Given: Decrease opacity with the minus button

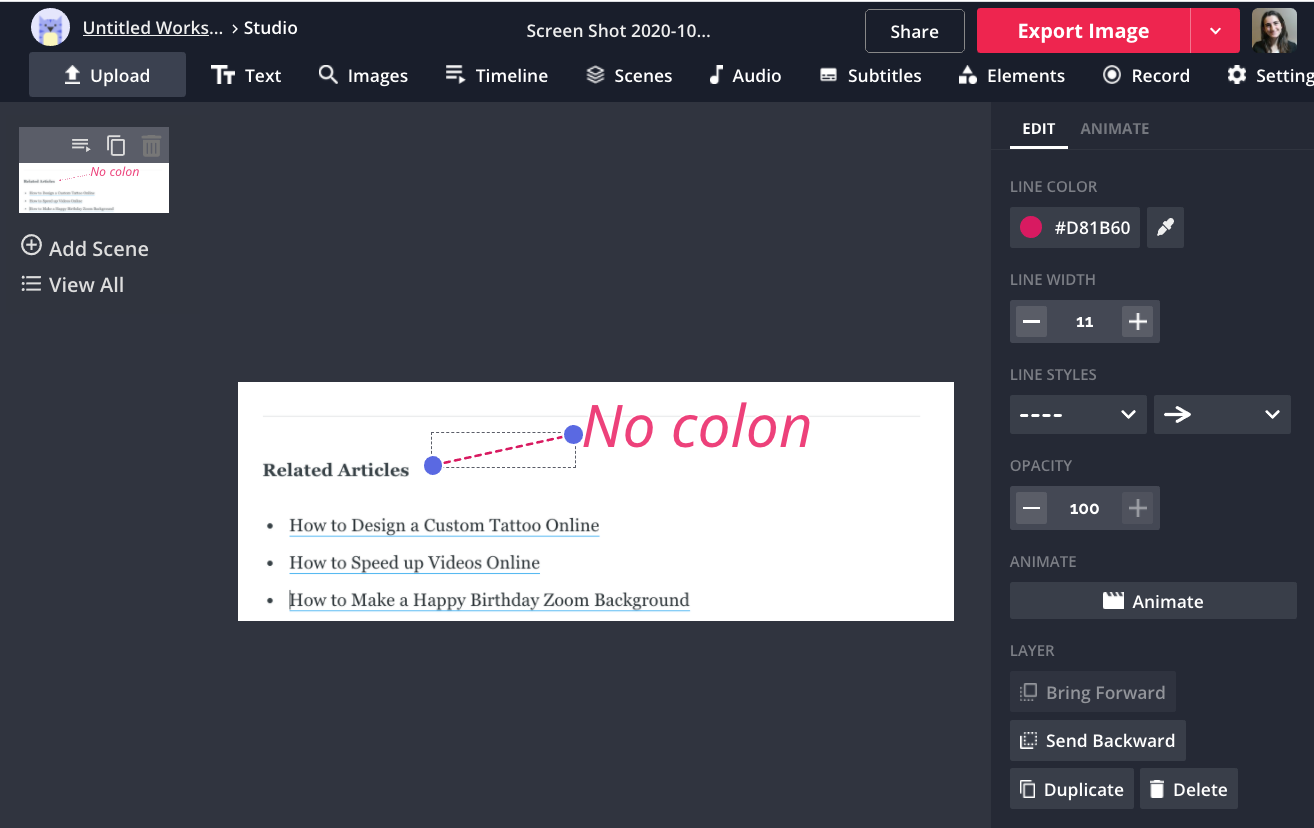Looking at the screenshot, I should [1032, 508].
